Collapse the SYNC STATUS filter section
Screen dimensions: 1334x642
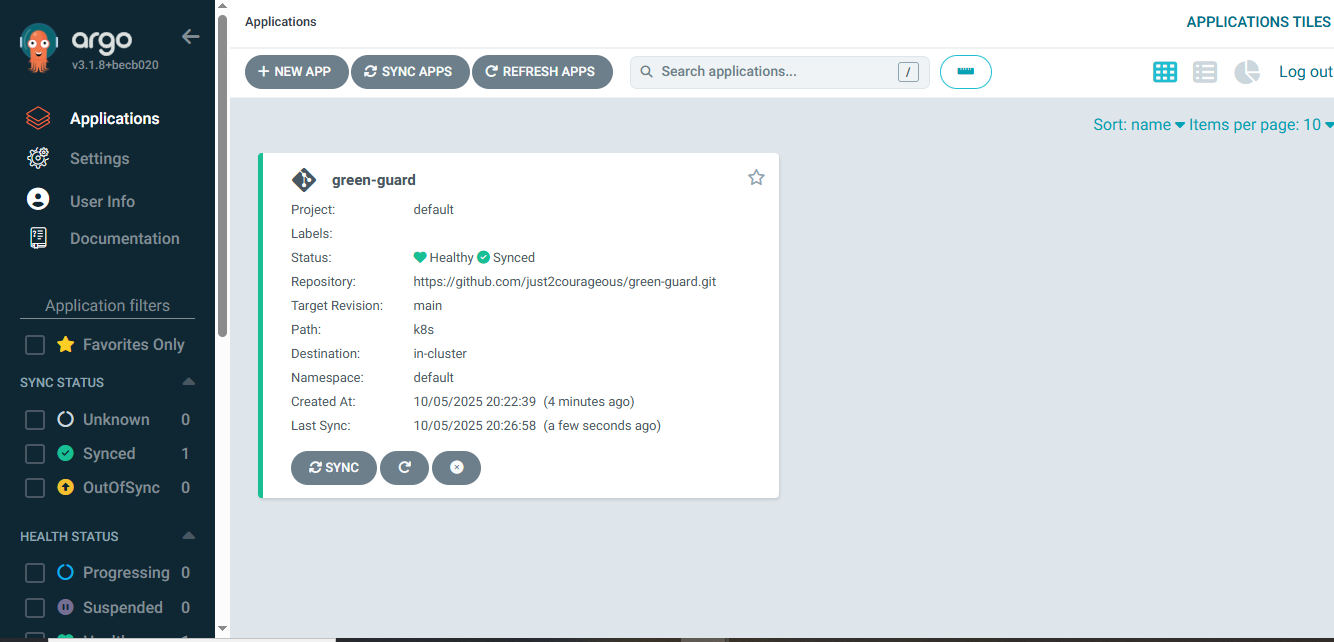(x=188, y=383)
